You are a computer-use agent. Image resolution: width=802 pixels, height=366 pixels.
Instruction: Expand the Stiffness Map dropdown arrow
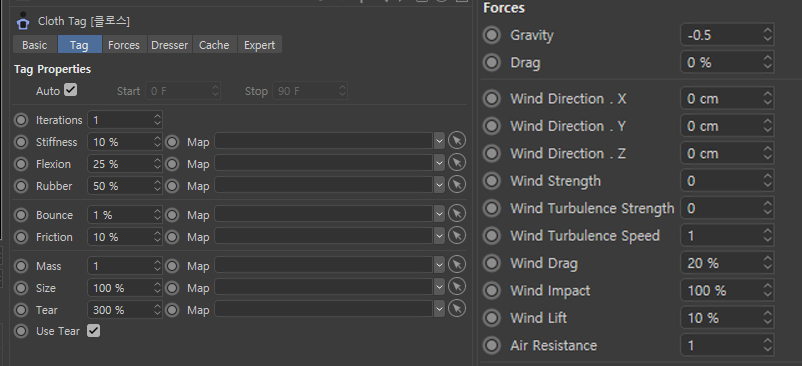(439, 141)
